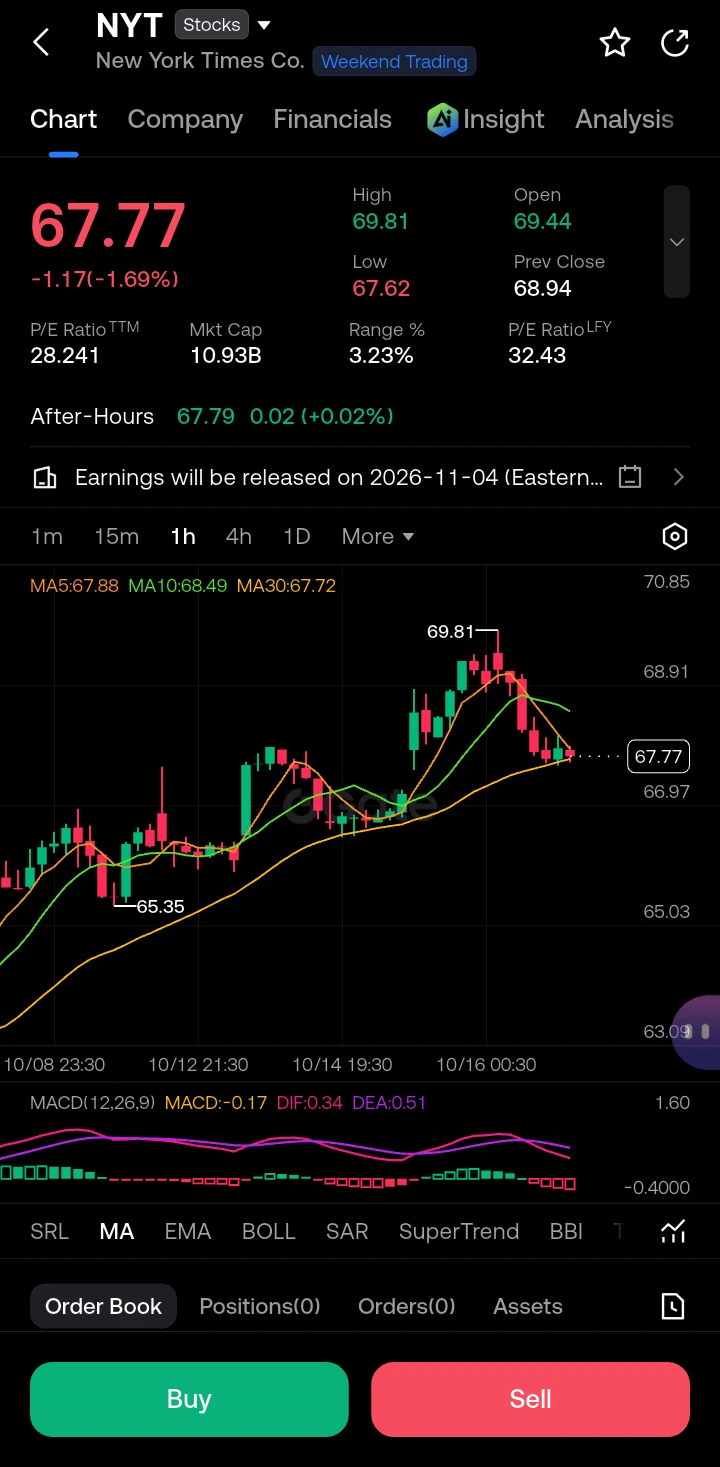Tap the Open price value 69.44
This screenshot has width=720, height=1467.
coord(543,221)
